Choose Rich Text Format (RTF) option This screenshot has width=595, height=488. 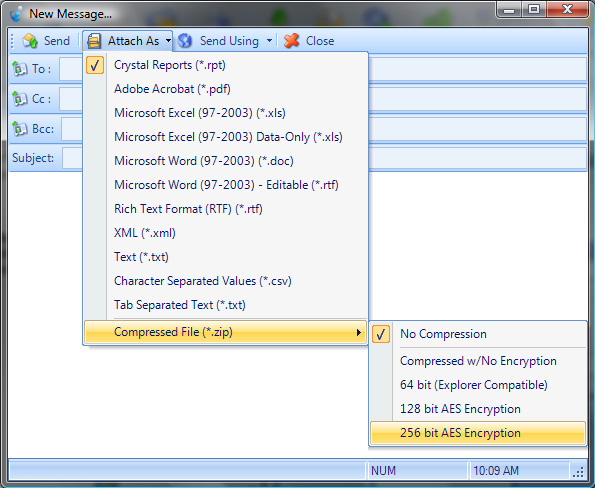(x=225, y=209)
